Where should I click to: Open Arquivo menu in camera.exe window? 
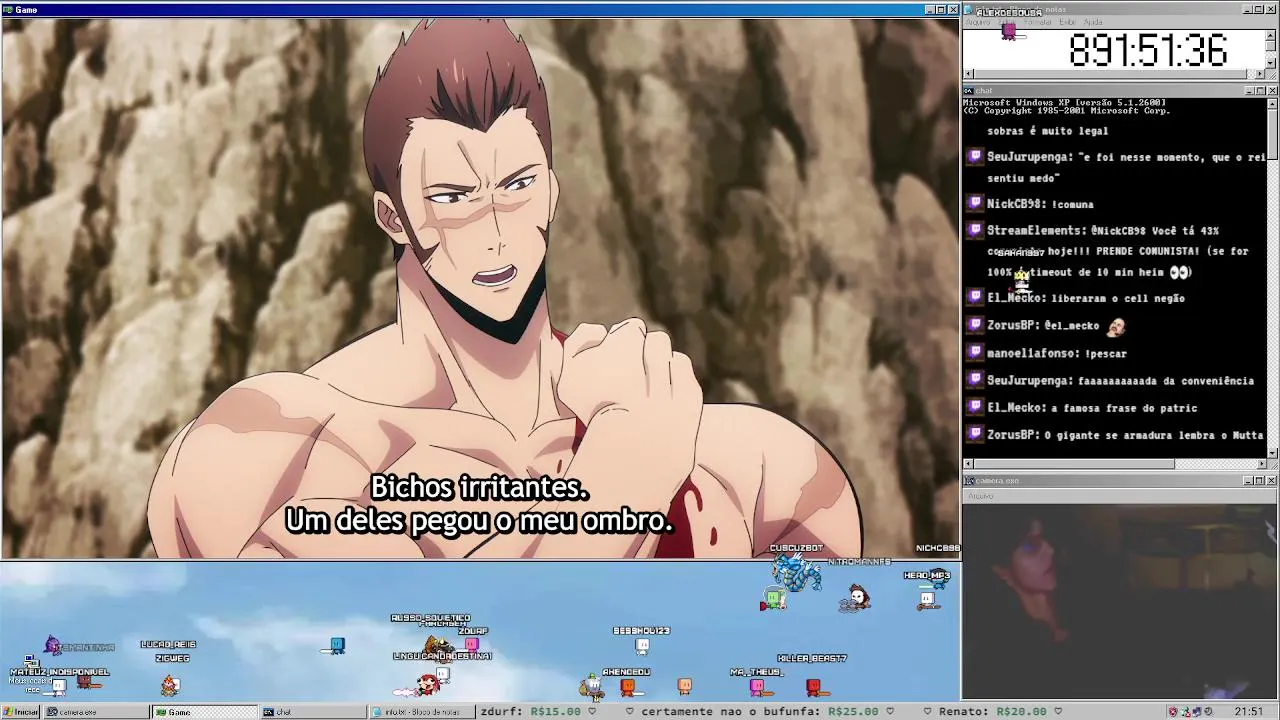click(980, 496)
